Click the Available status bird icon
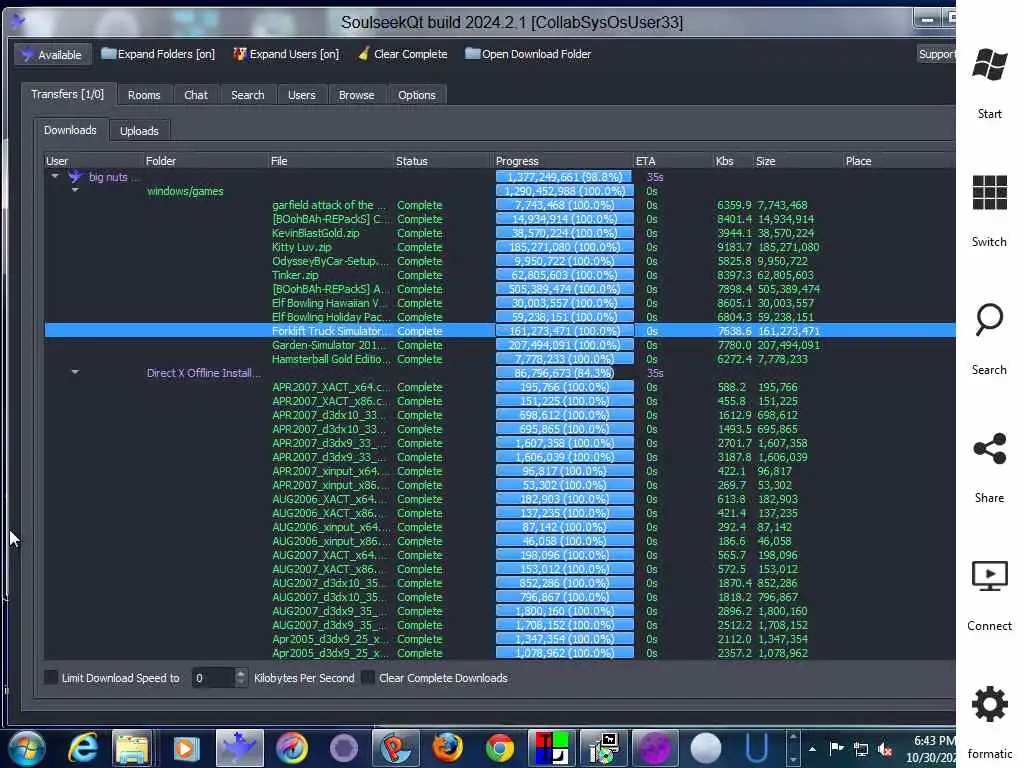Screen dimensions: 1024x768 27,55
